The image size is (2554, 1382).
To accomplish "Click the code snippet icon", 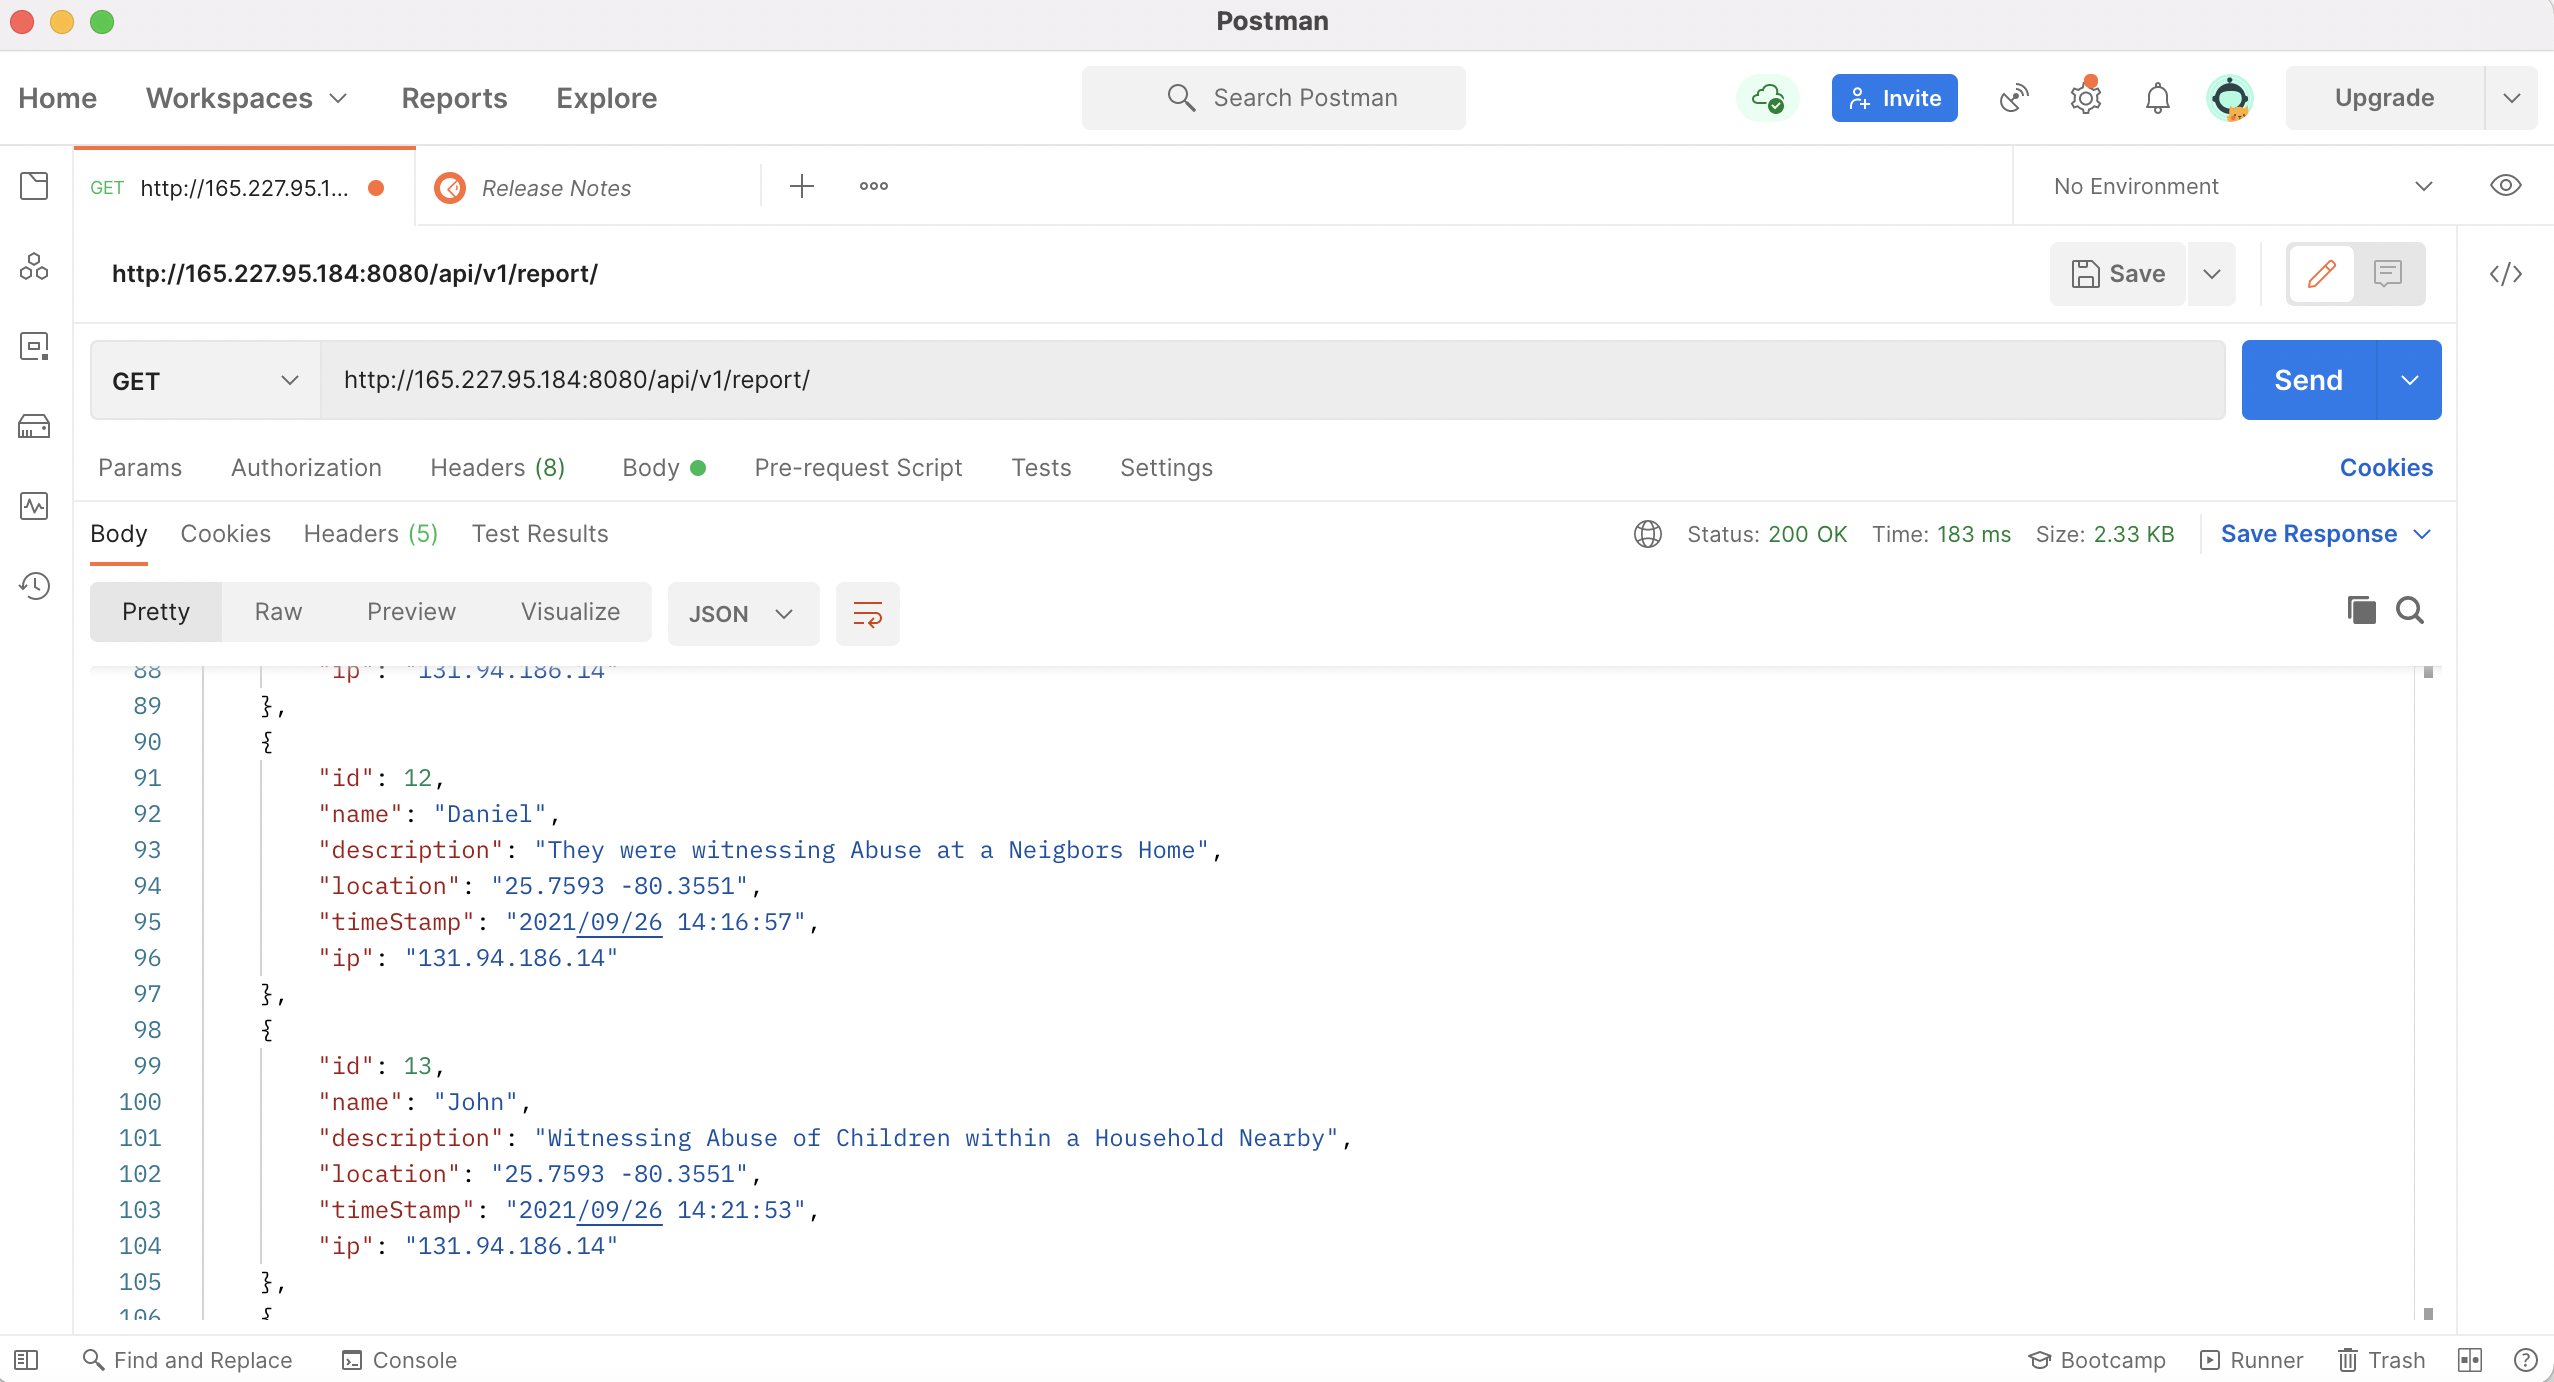I will pyautogui.click(x=2505, y=274).
